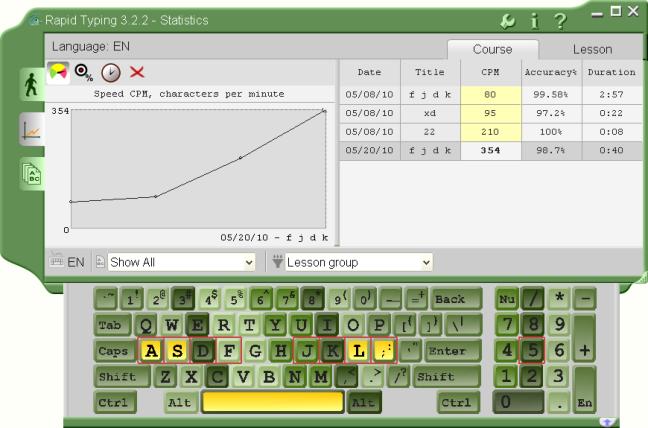Click the numpad 0 key
Screen dimensions: 648x428
click(519, 402)
